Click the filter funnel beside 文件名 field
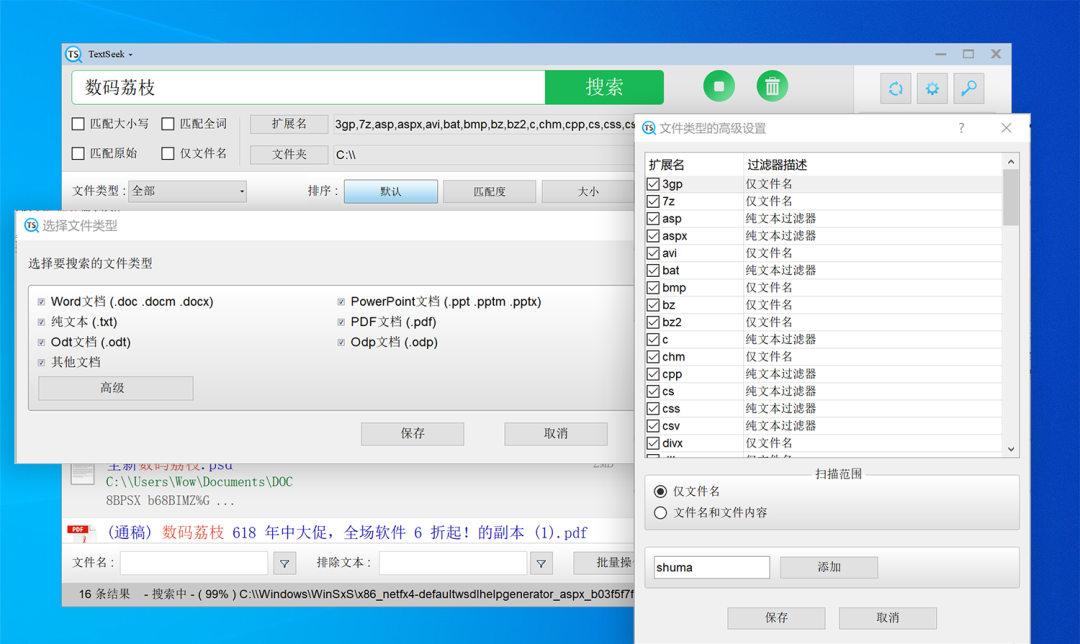 click(284, 563)
